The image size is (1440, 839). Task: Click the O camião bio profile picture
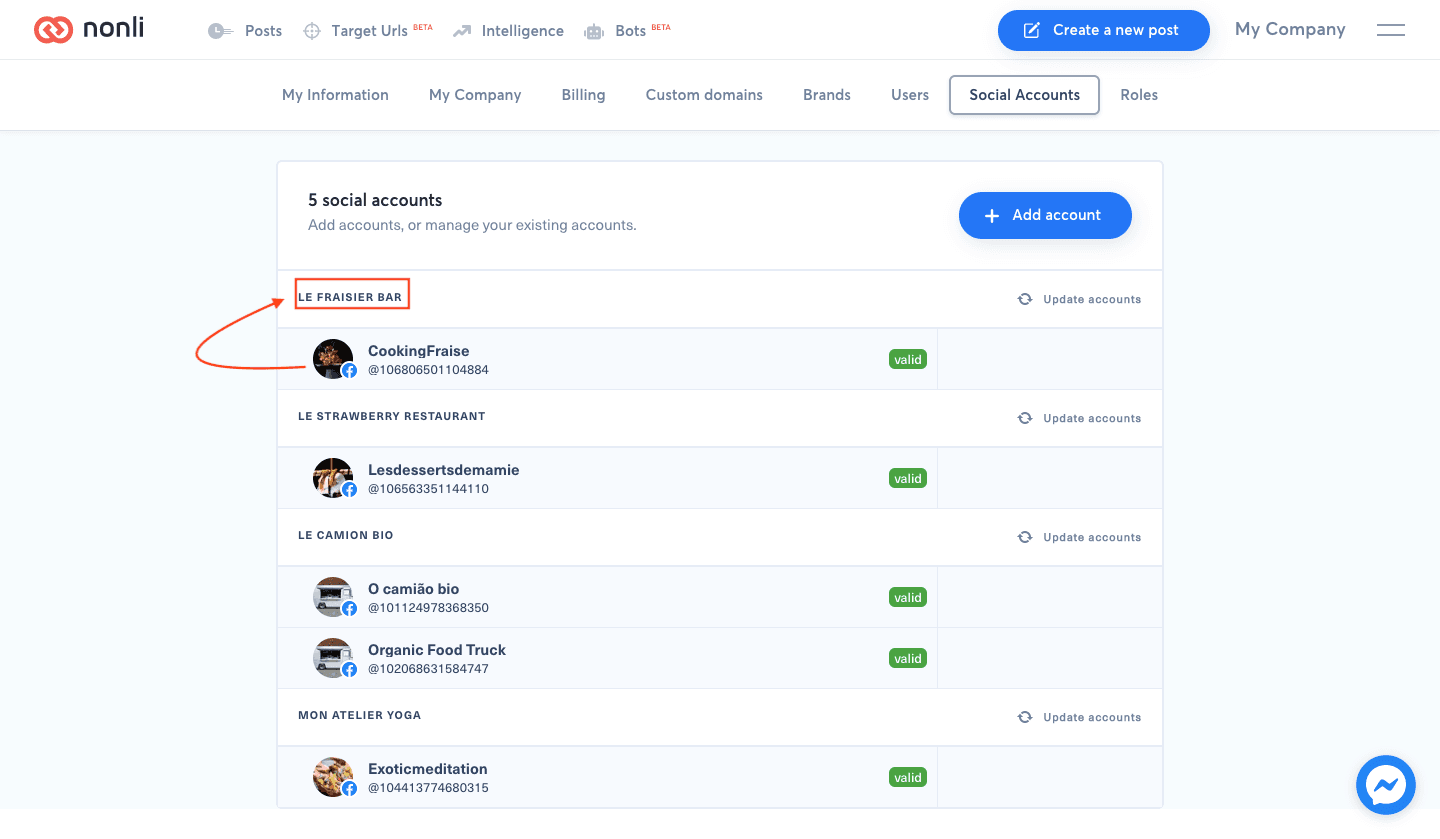point(333,597)
